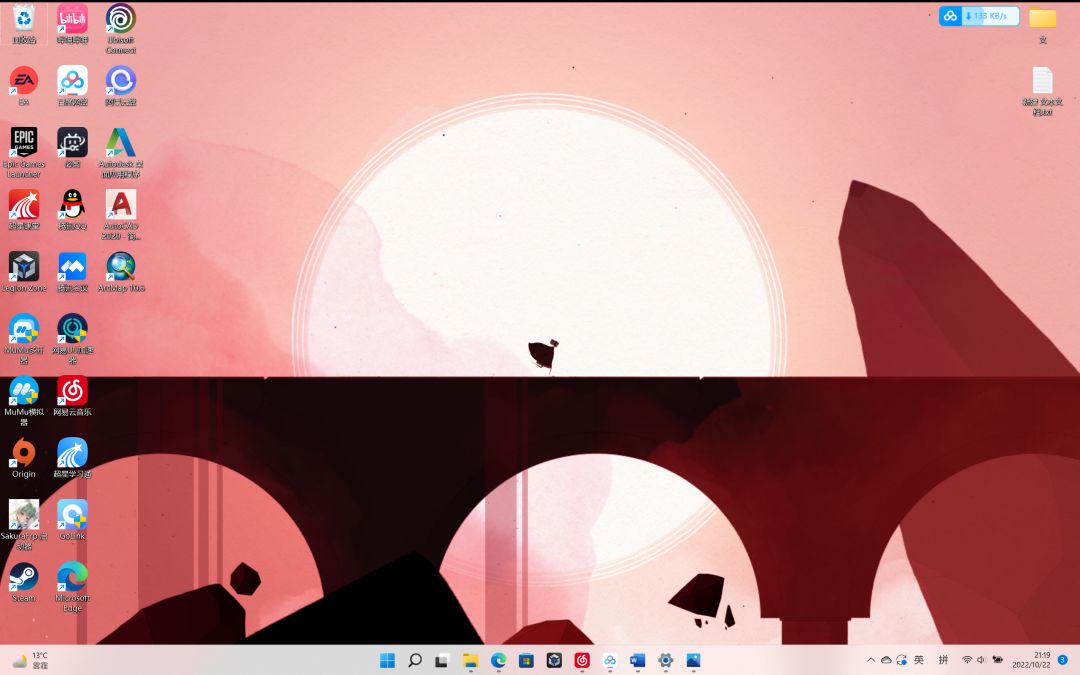
Task: Select the MuMu multi-instance desktop shortcut
Action: [24, 339]
